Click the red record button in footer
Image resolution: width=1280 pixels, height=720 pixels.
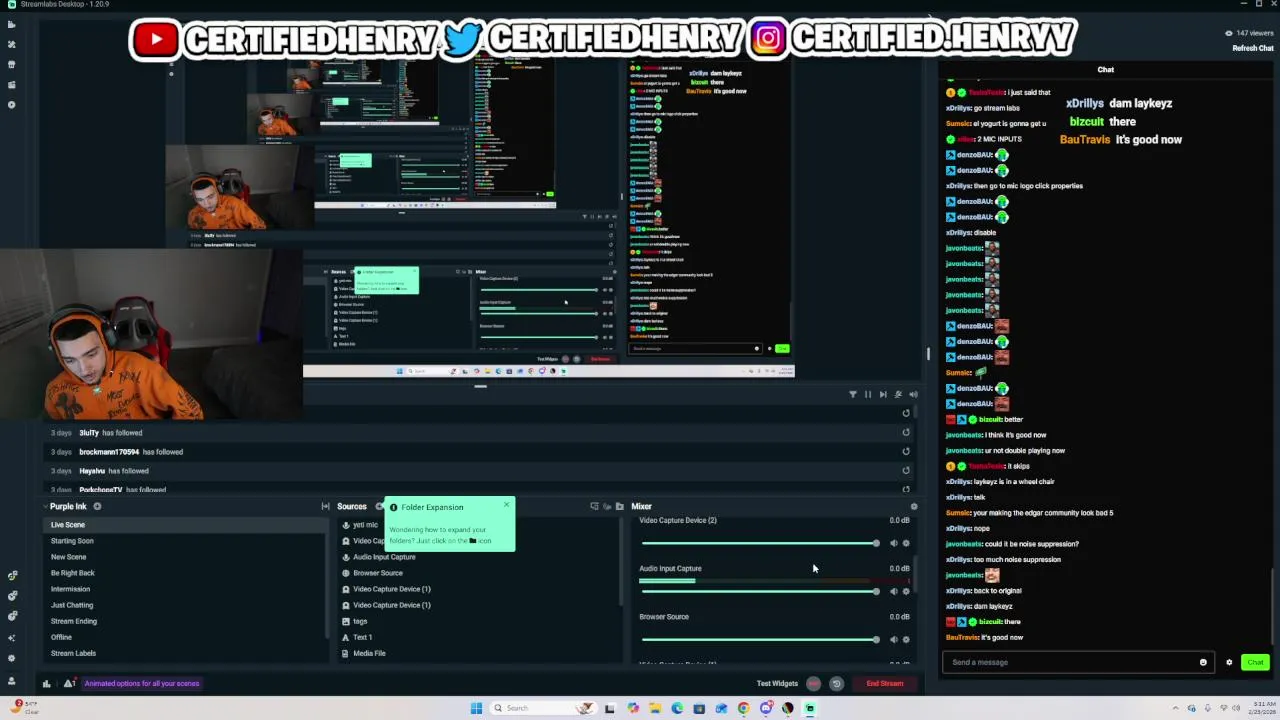click(813, 684)
